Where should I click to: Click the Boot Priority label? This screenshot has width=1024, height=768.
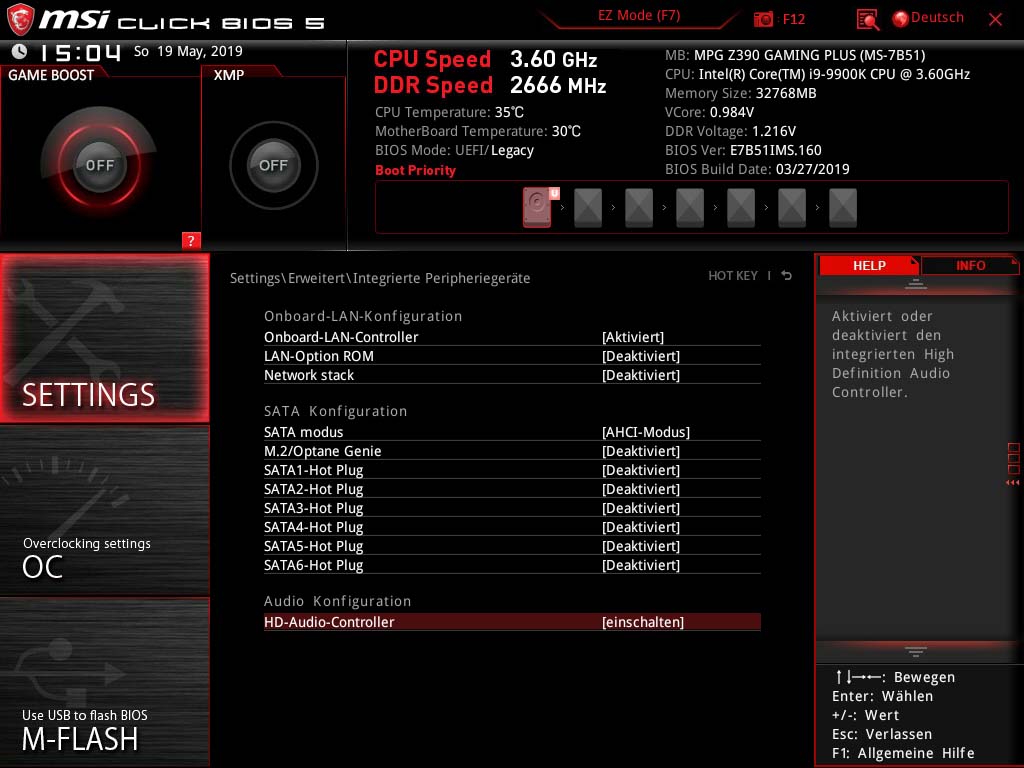(x=415, y=170)
